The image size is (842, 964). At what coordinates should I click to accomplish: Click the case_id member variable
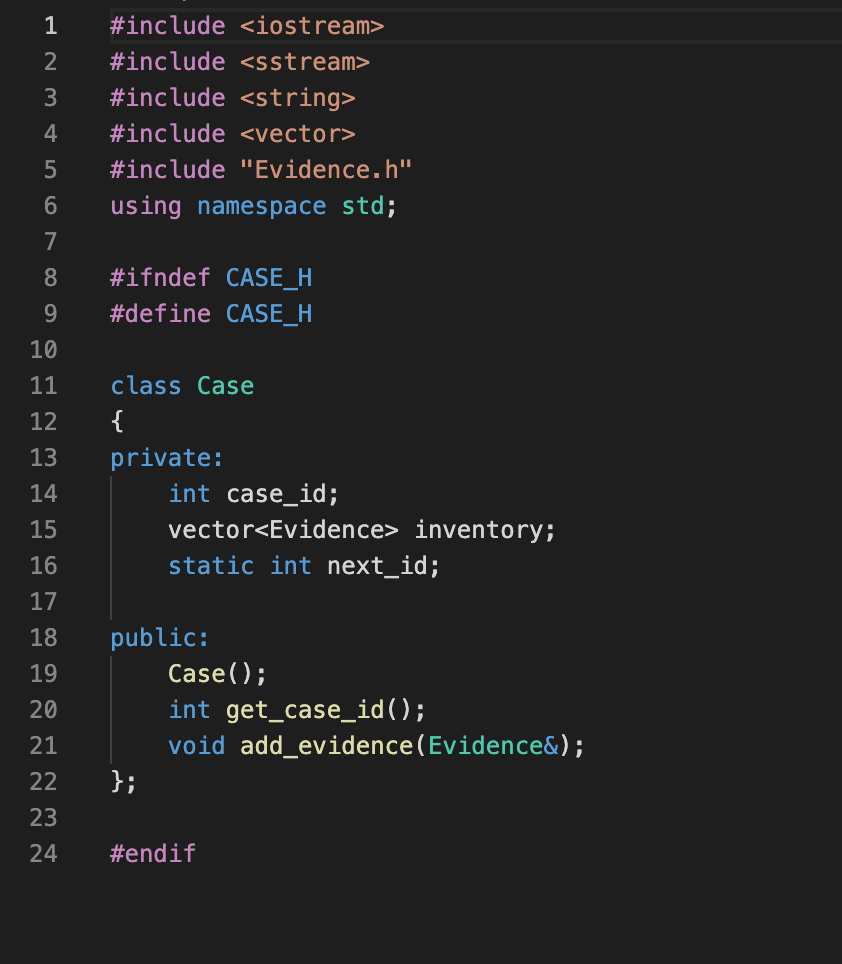tap(276, 494)
